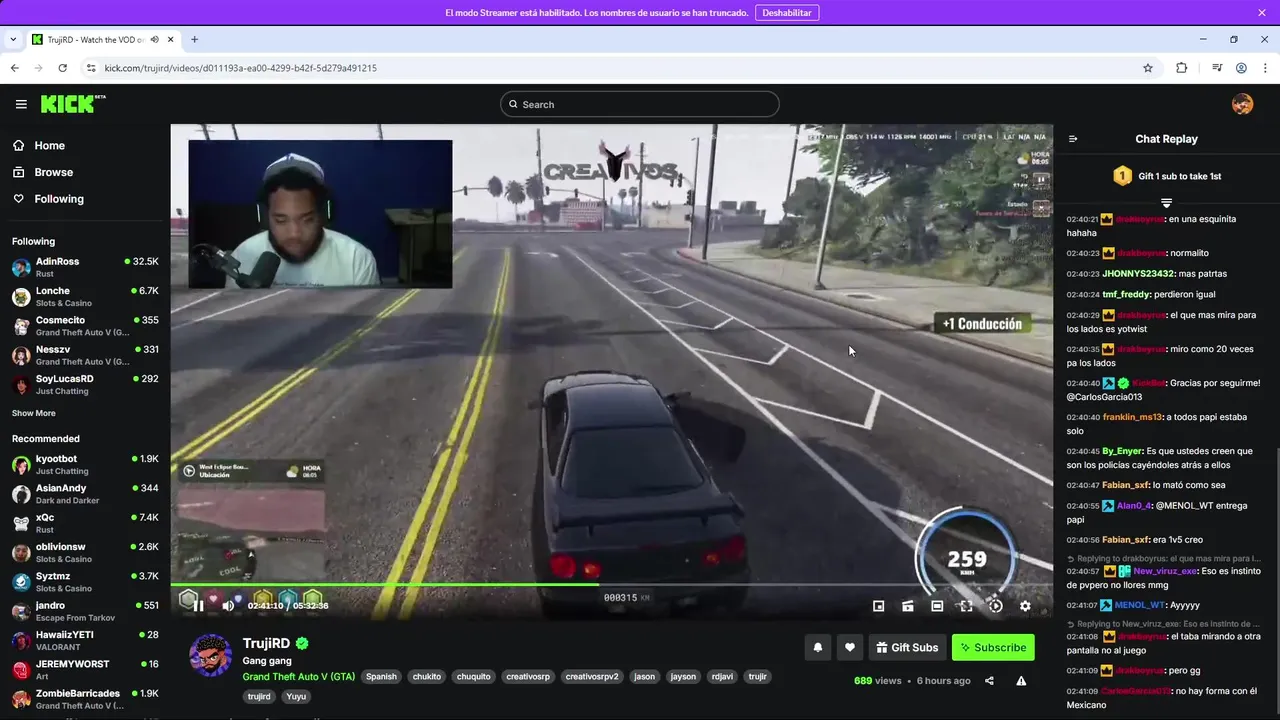Go to the Kick logo homepage
The height and width of the screenshot is (720, 1280).
pyautogui.click(x=73, y=104)
